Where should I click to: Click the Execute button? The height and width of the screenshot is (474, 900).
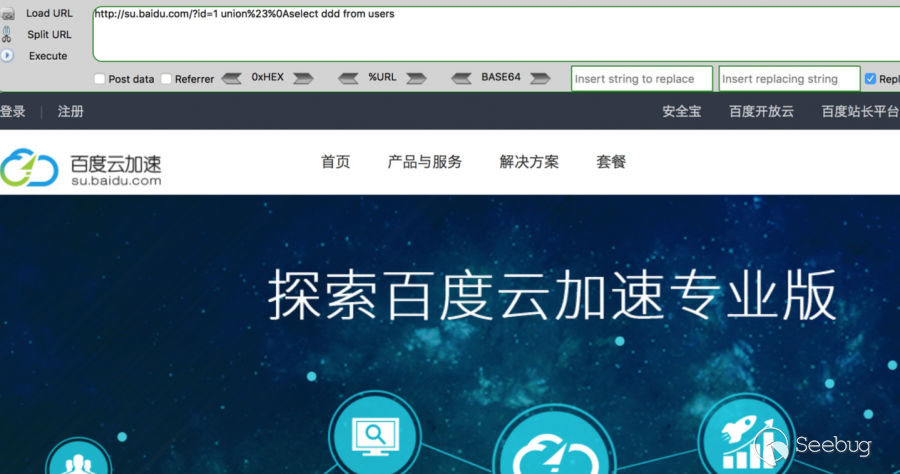coord(48,56)
